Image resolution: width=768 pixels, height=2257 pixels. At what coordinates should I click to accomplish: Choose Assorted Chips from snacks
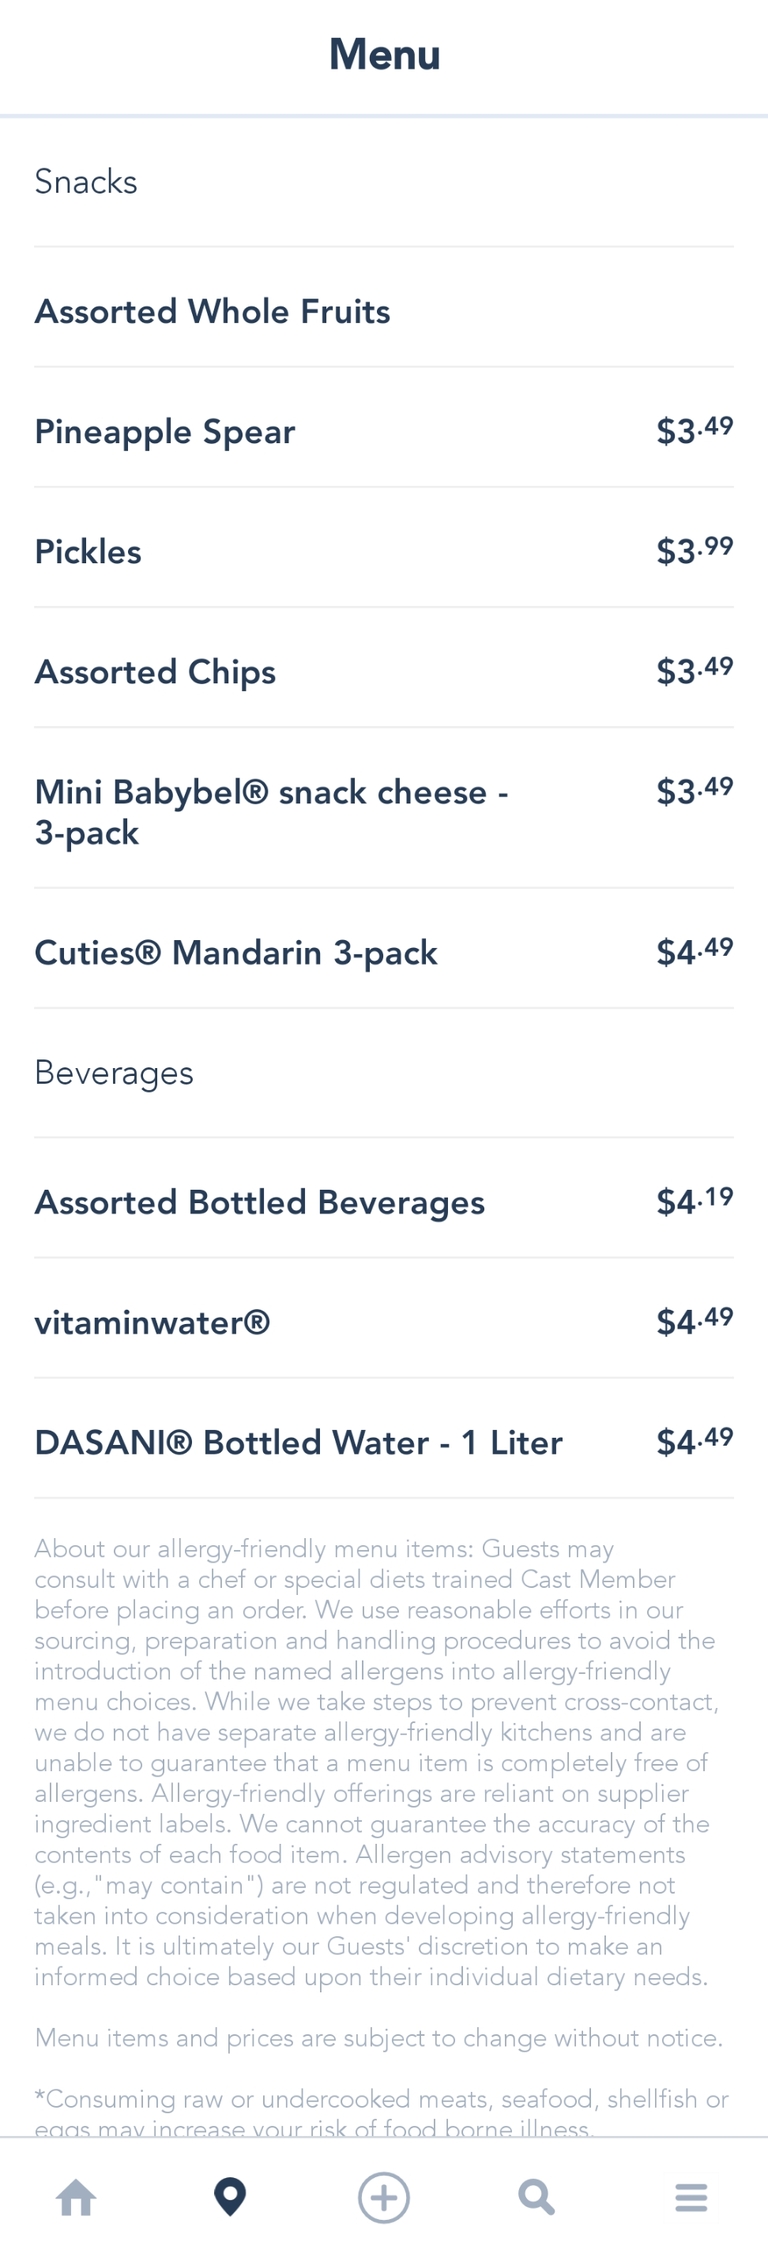(x=155, y=672)
